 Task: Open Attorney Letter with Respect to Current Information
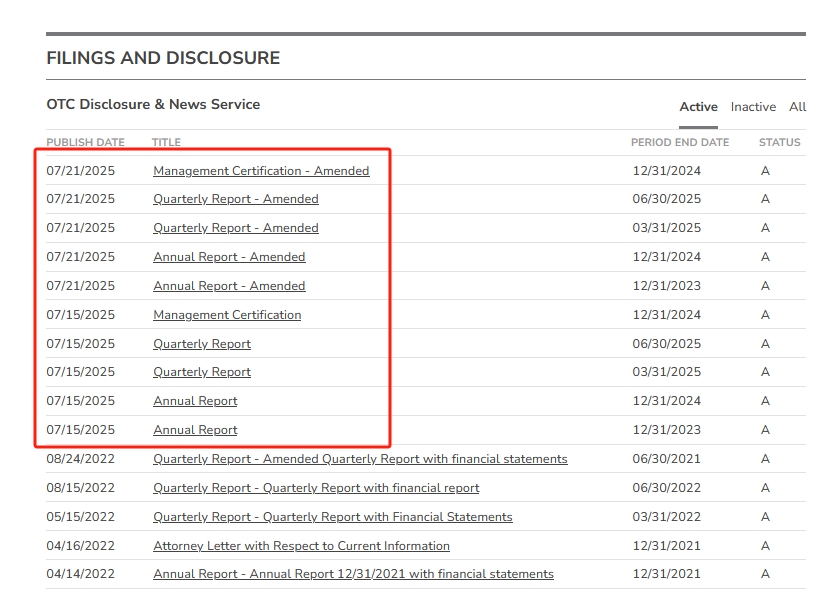301,546
